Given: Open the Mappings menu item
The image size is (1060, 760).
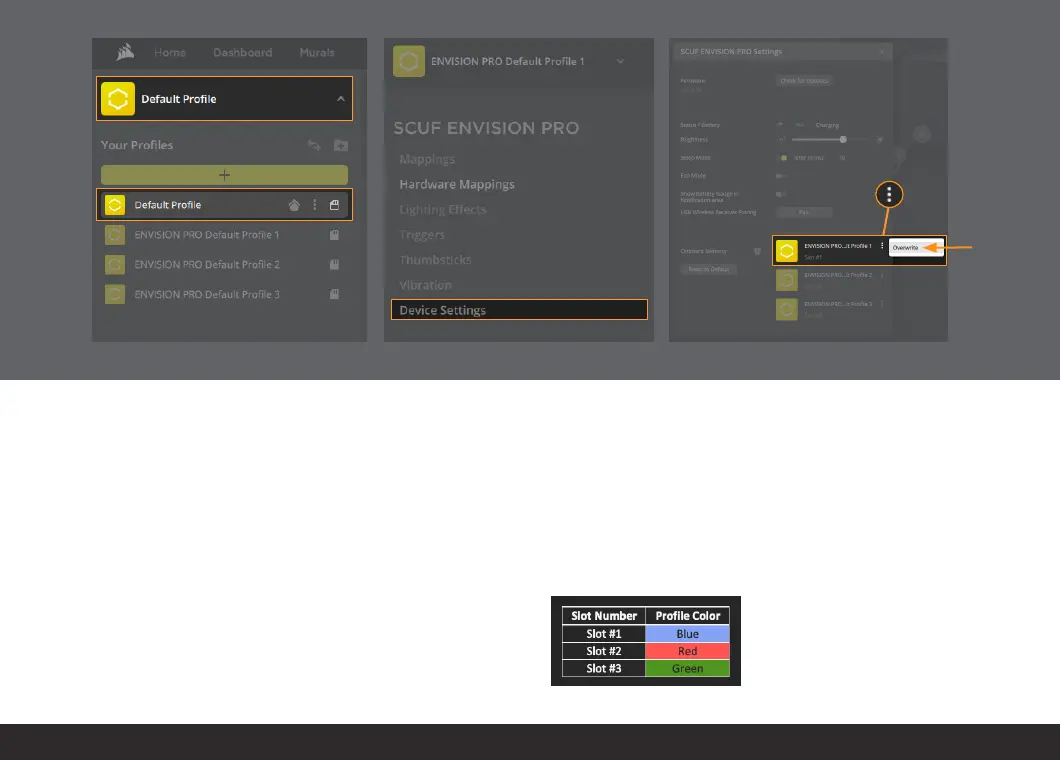Looking at the screenshot, I should pyautogui.click(x=427, y=160).
